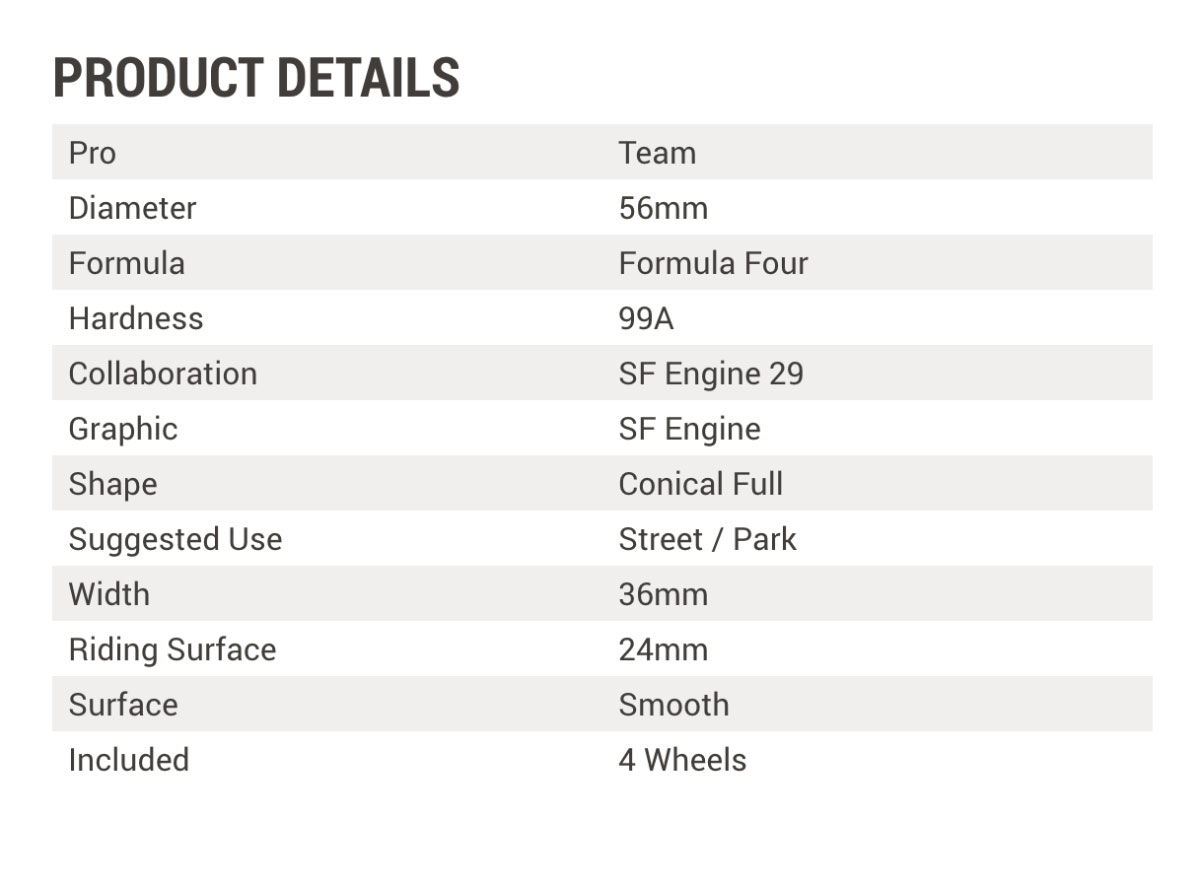
Task: Select the Pro row label
Action: click(x=92, y=153)
